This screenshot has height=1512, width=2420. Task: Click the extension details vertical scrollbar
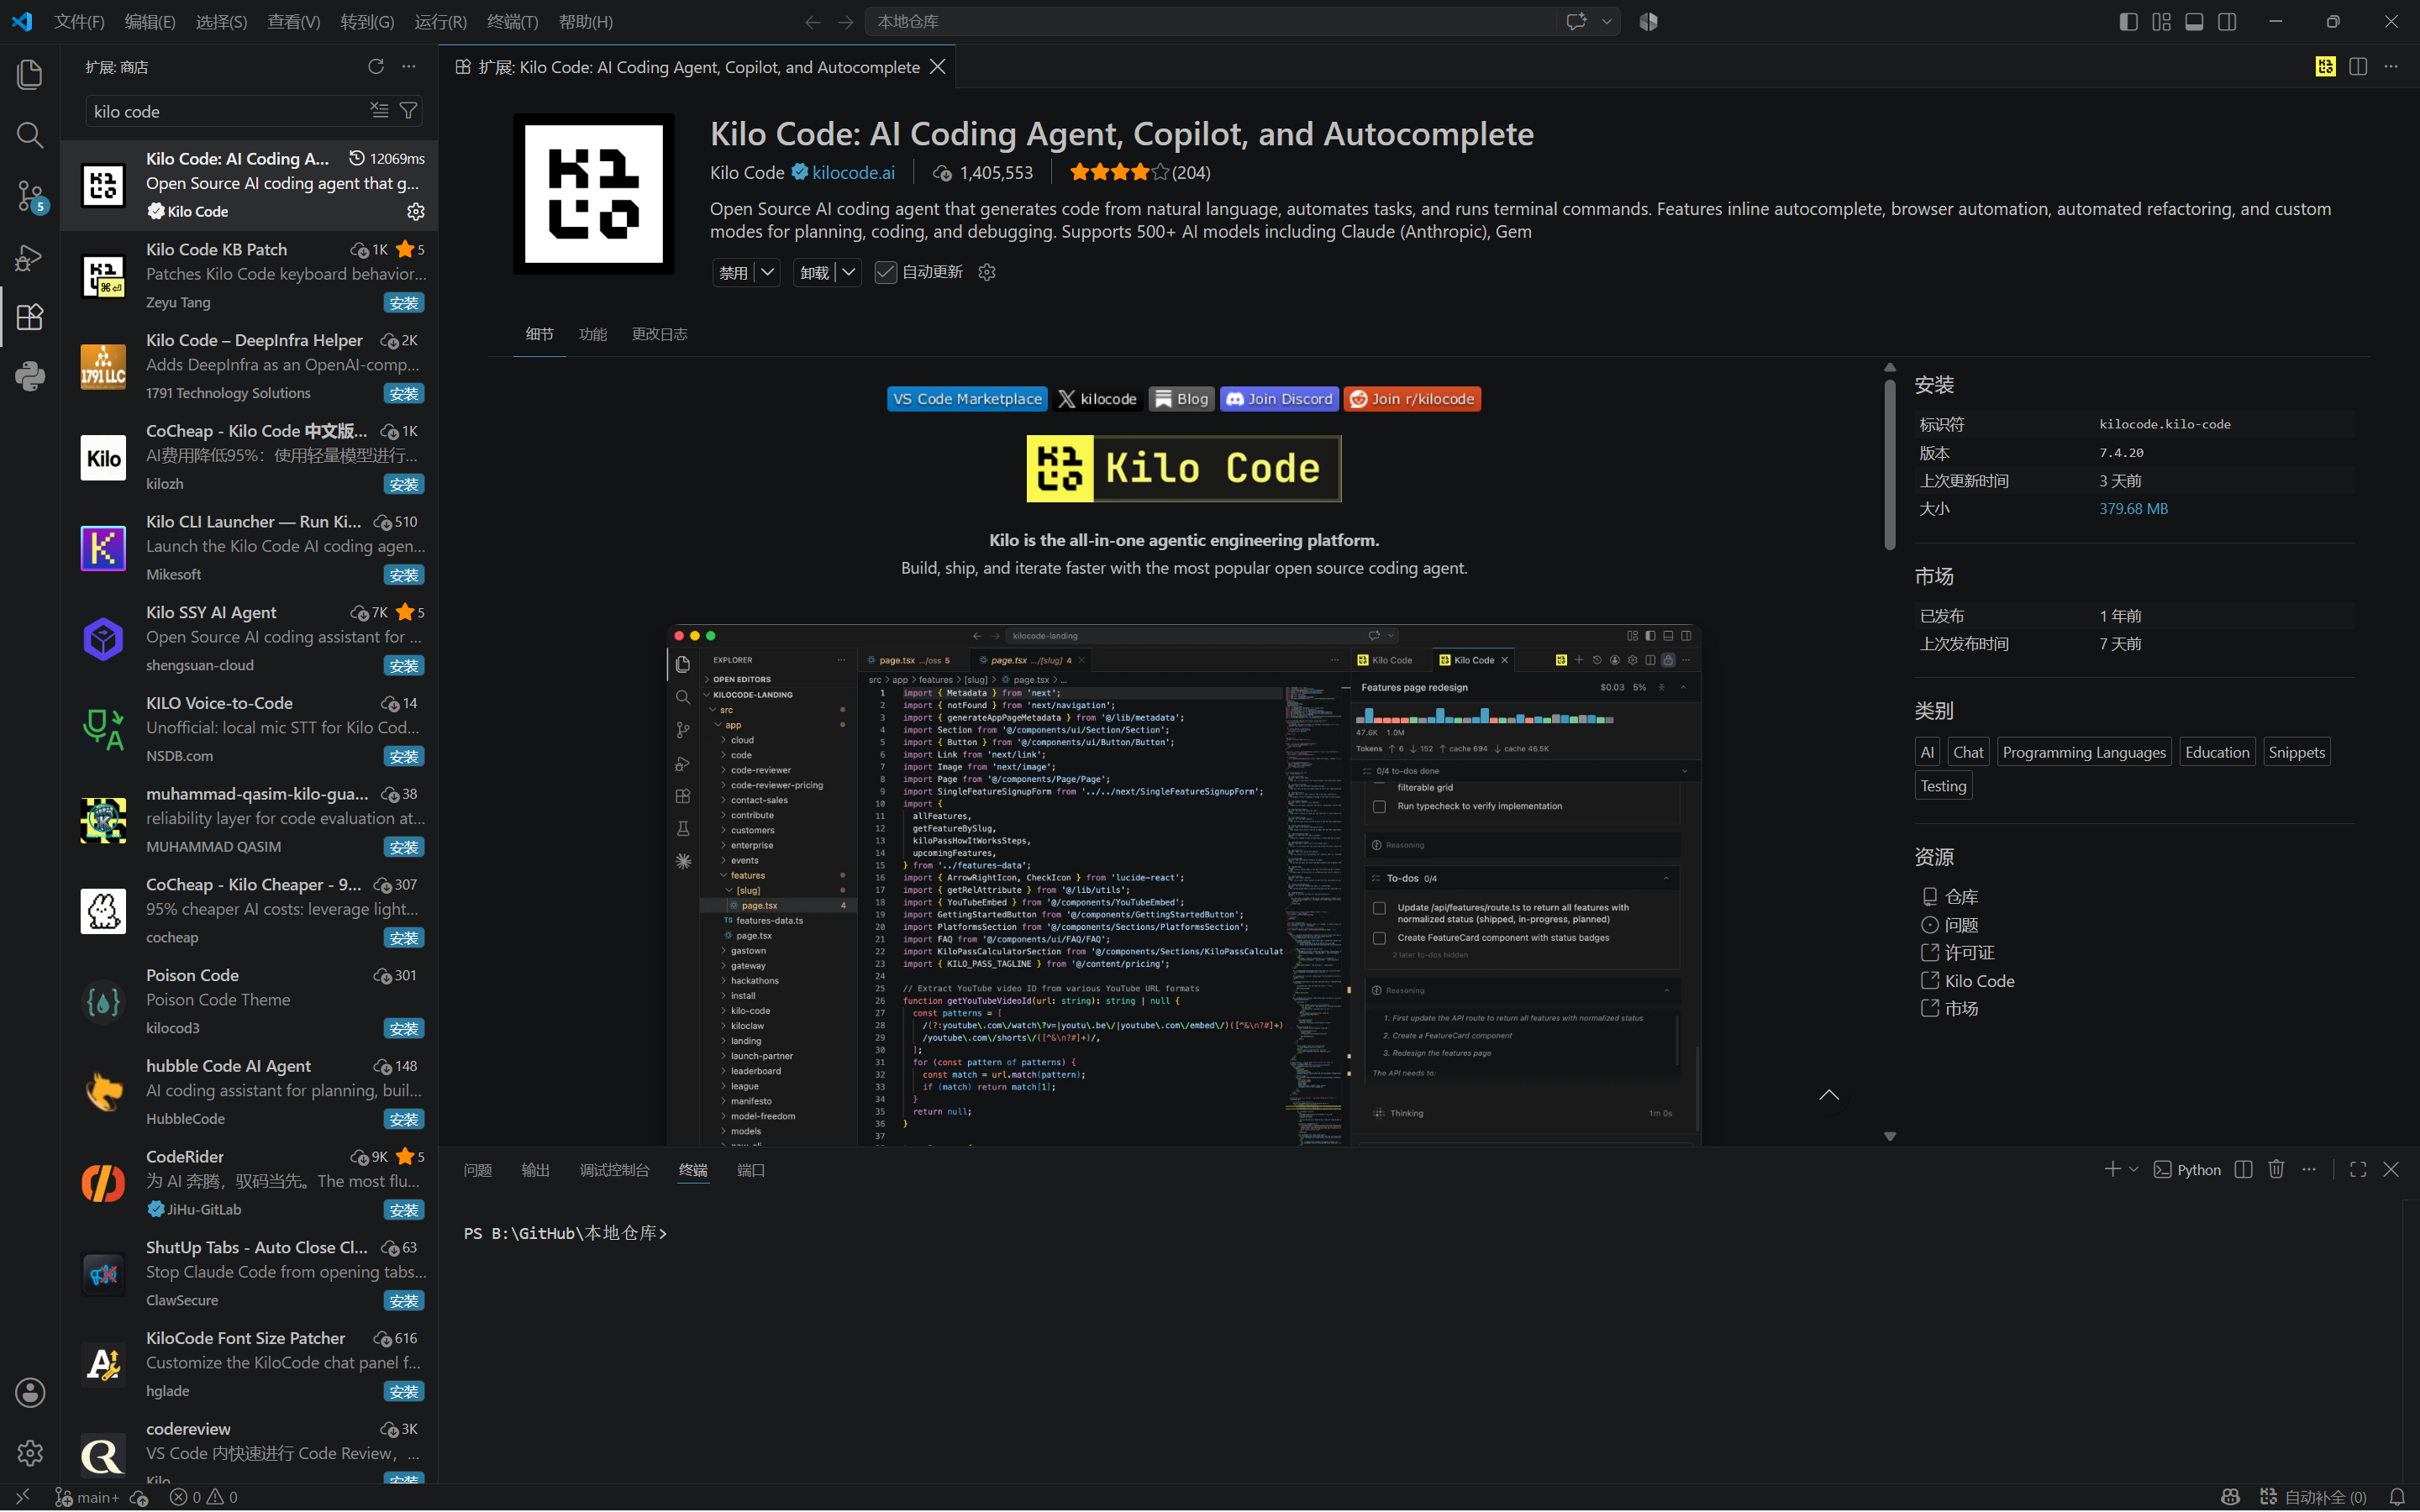coord(1890,465)
